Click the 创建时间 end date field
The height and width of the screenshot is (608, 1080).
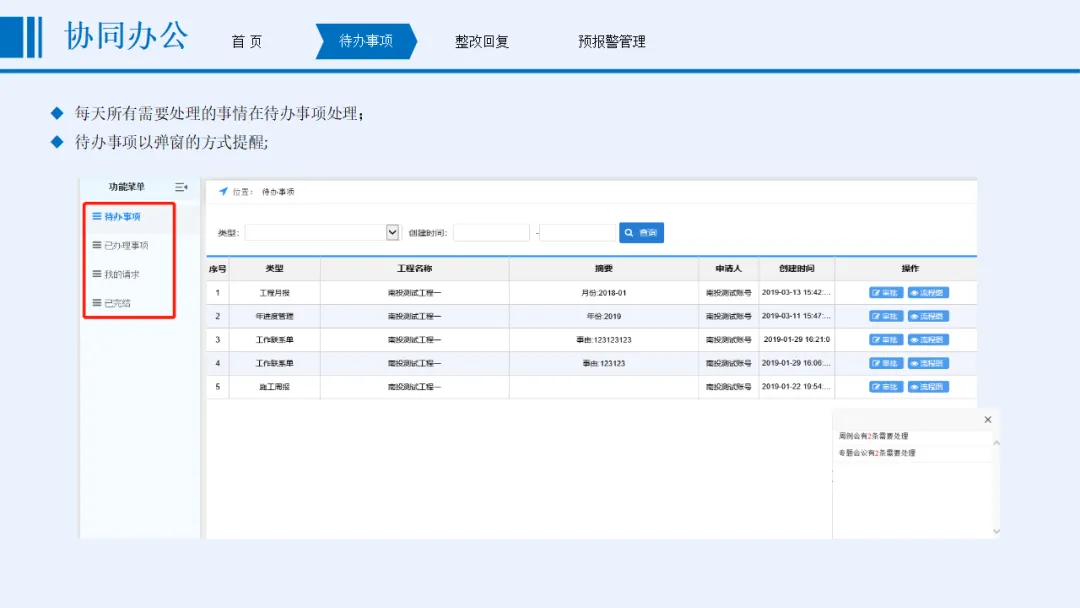point(577,233)
